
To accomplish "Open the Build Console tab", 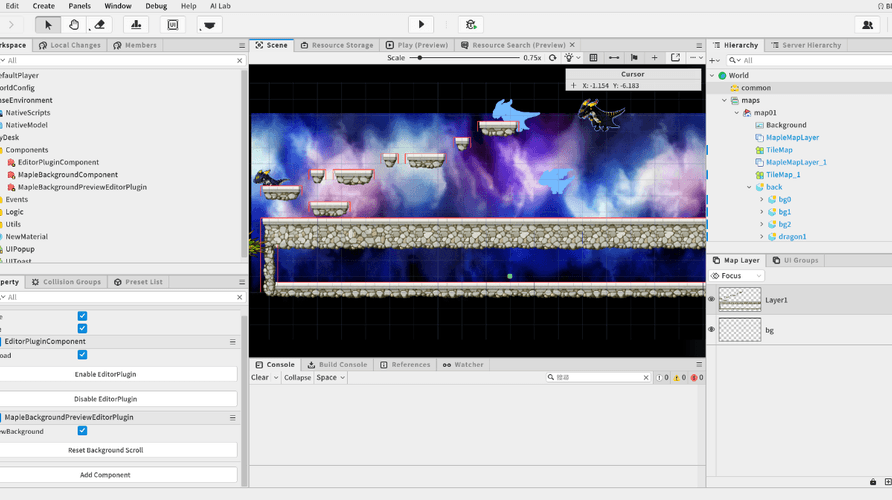I will click(x=337, y=365).
